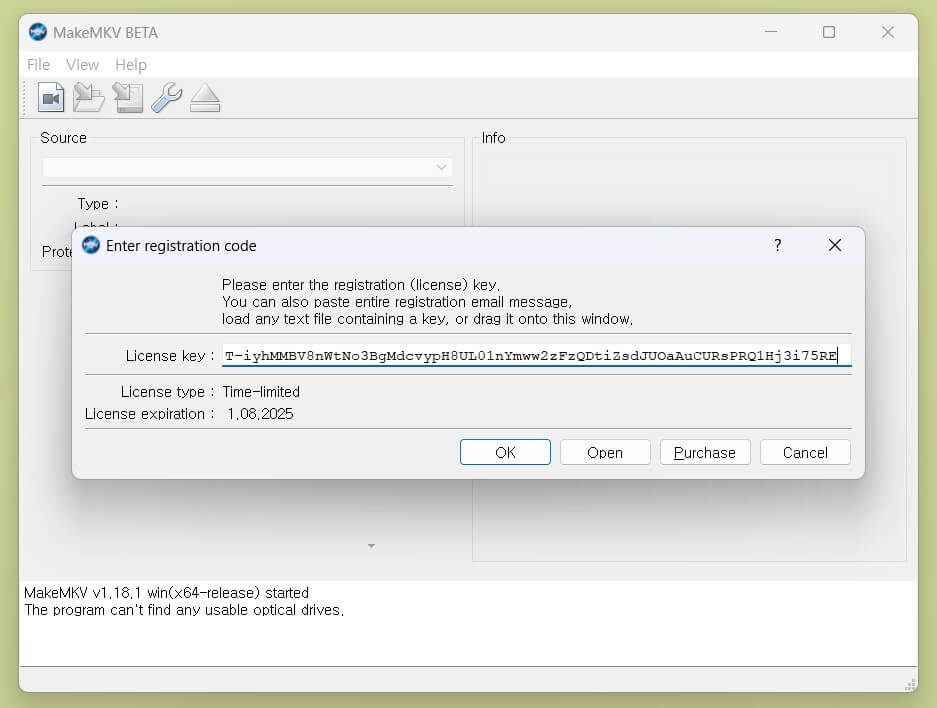The width and height of the screenshot is (937, 708).
Task: Open the File menu
Action: click(x=38, y=65)
